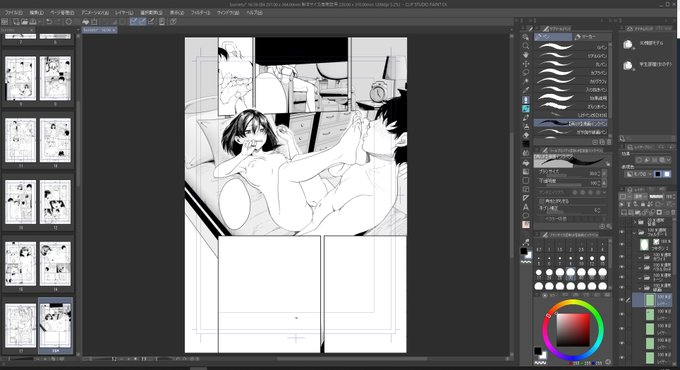Choose brush size preset 30
The width and height of the screenshot is (680, 370).
570,273
